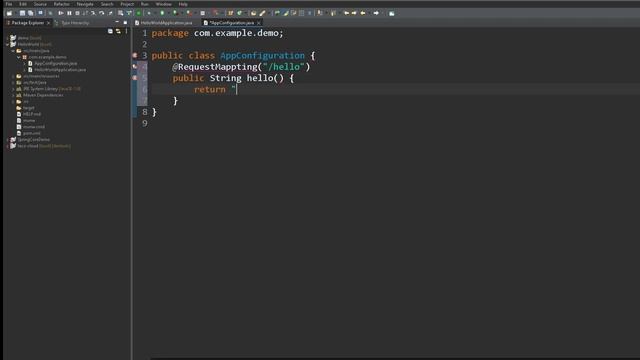Click the Run with Coverage icon

[175, 13]
